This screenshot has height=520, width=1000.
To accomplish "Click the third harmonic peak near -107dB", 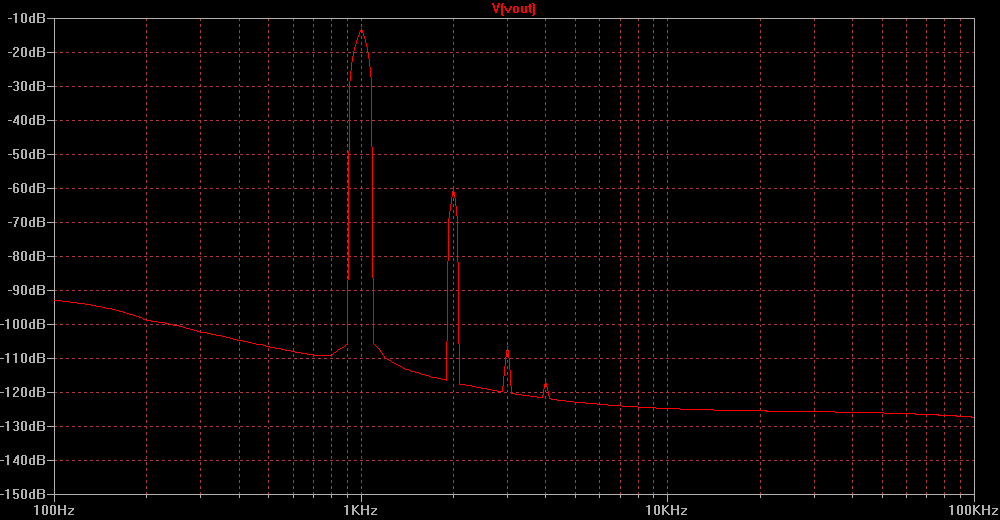I will (507, 349).
